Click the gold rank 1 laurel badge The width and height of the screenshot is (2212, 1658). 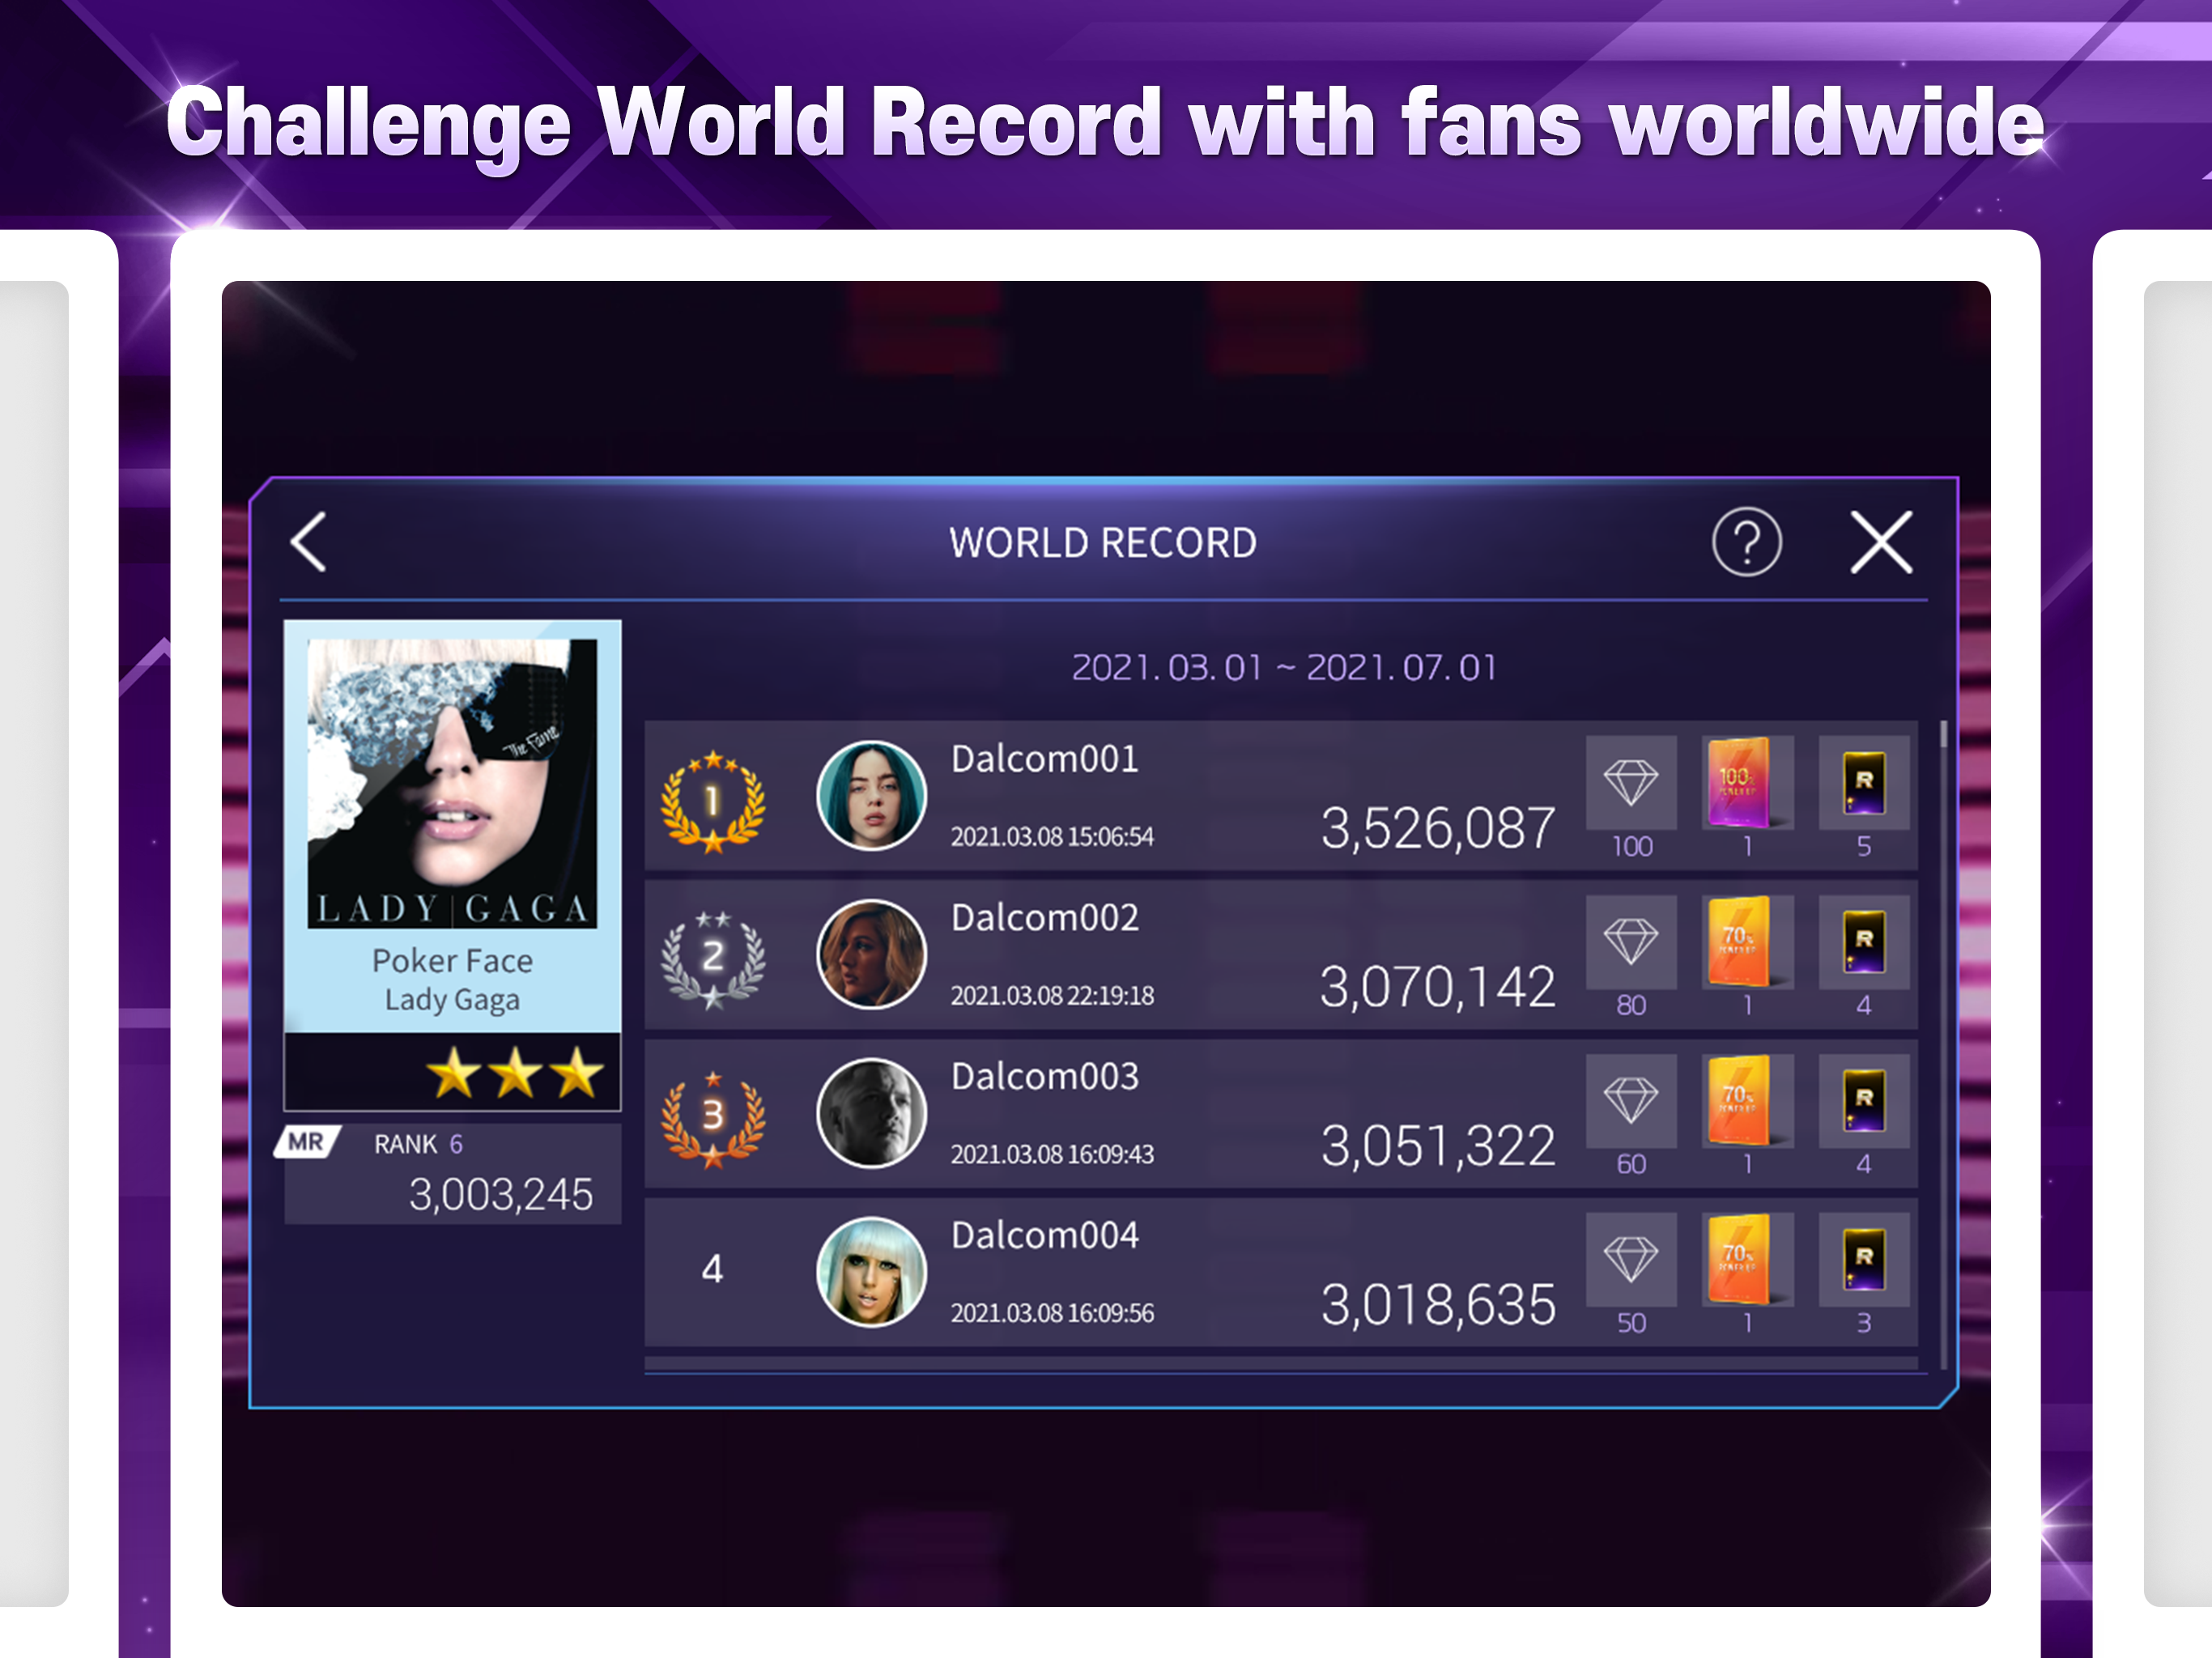click(x=713, y=801)
